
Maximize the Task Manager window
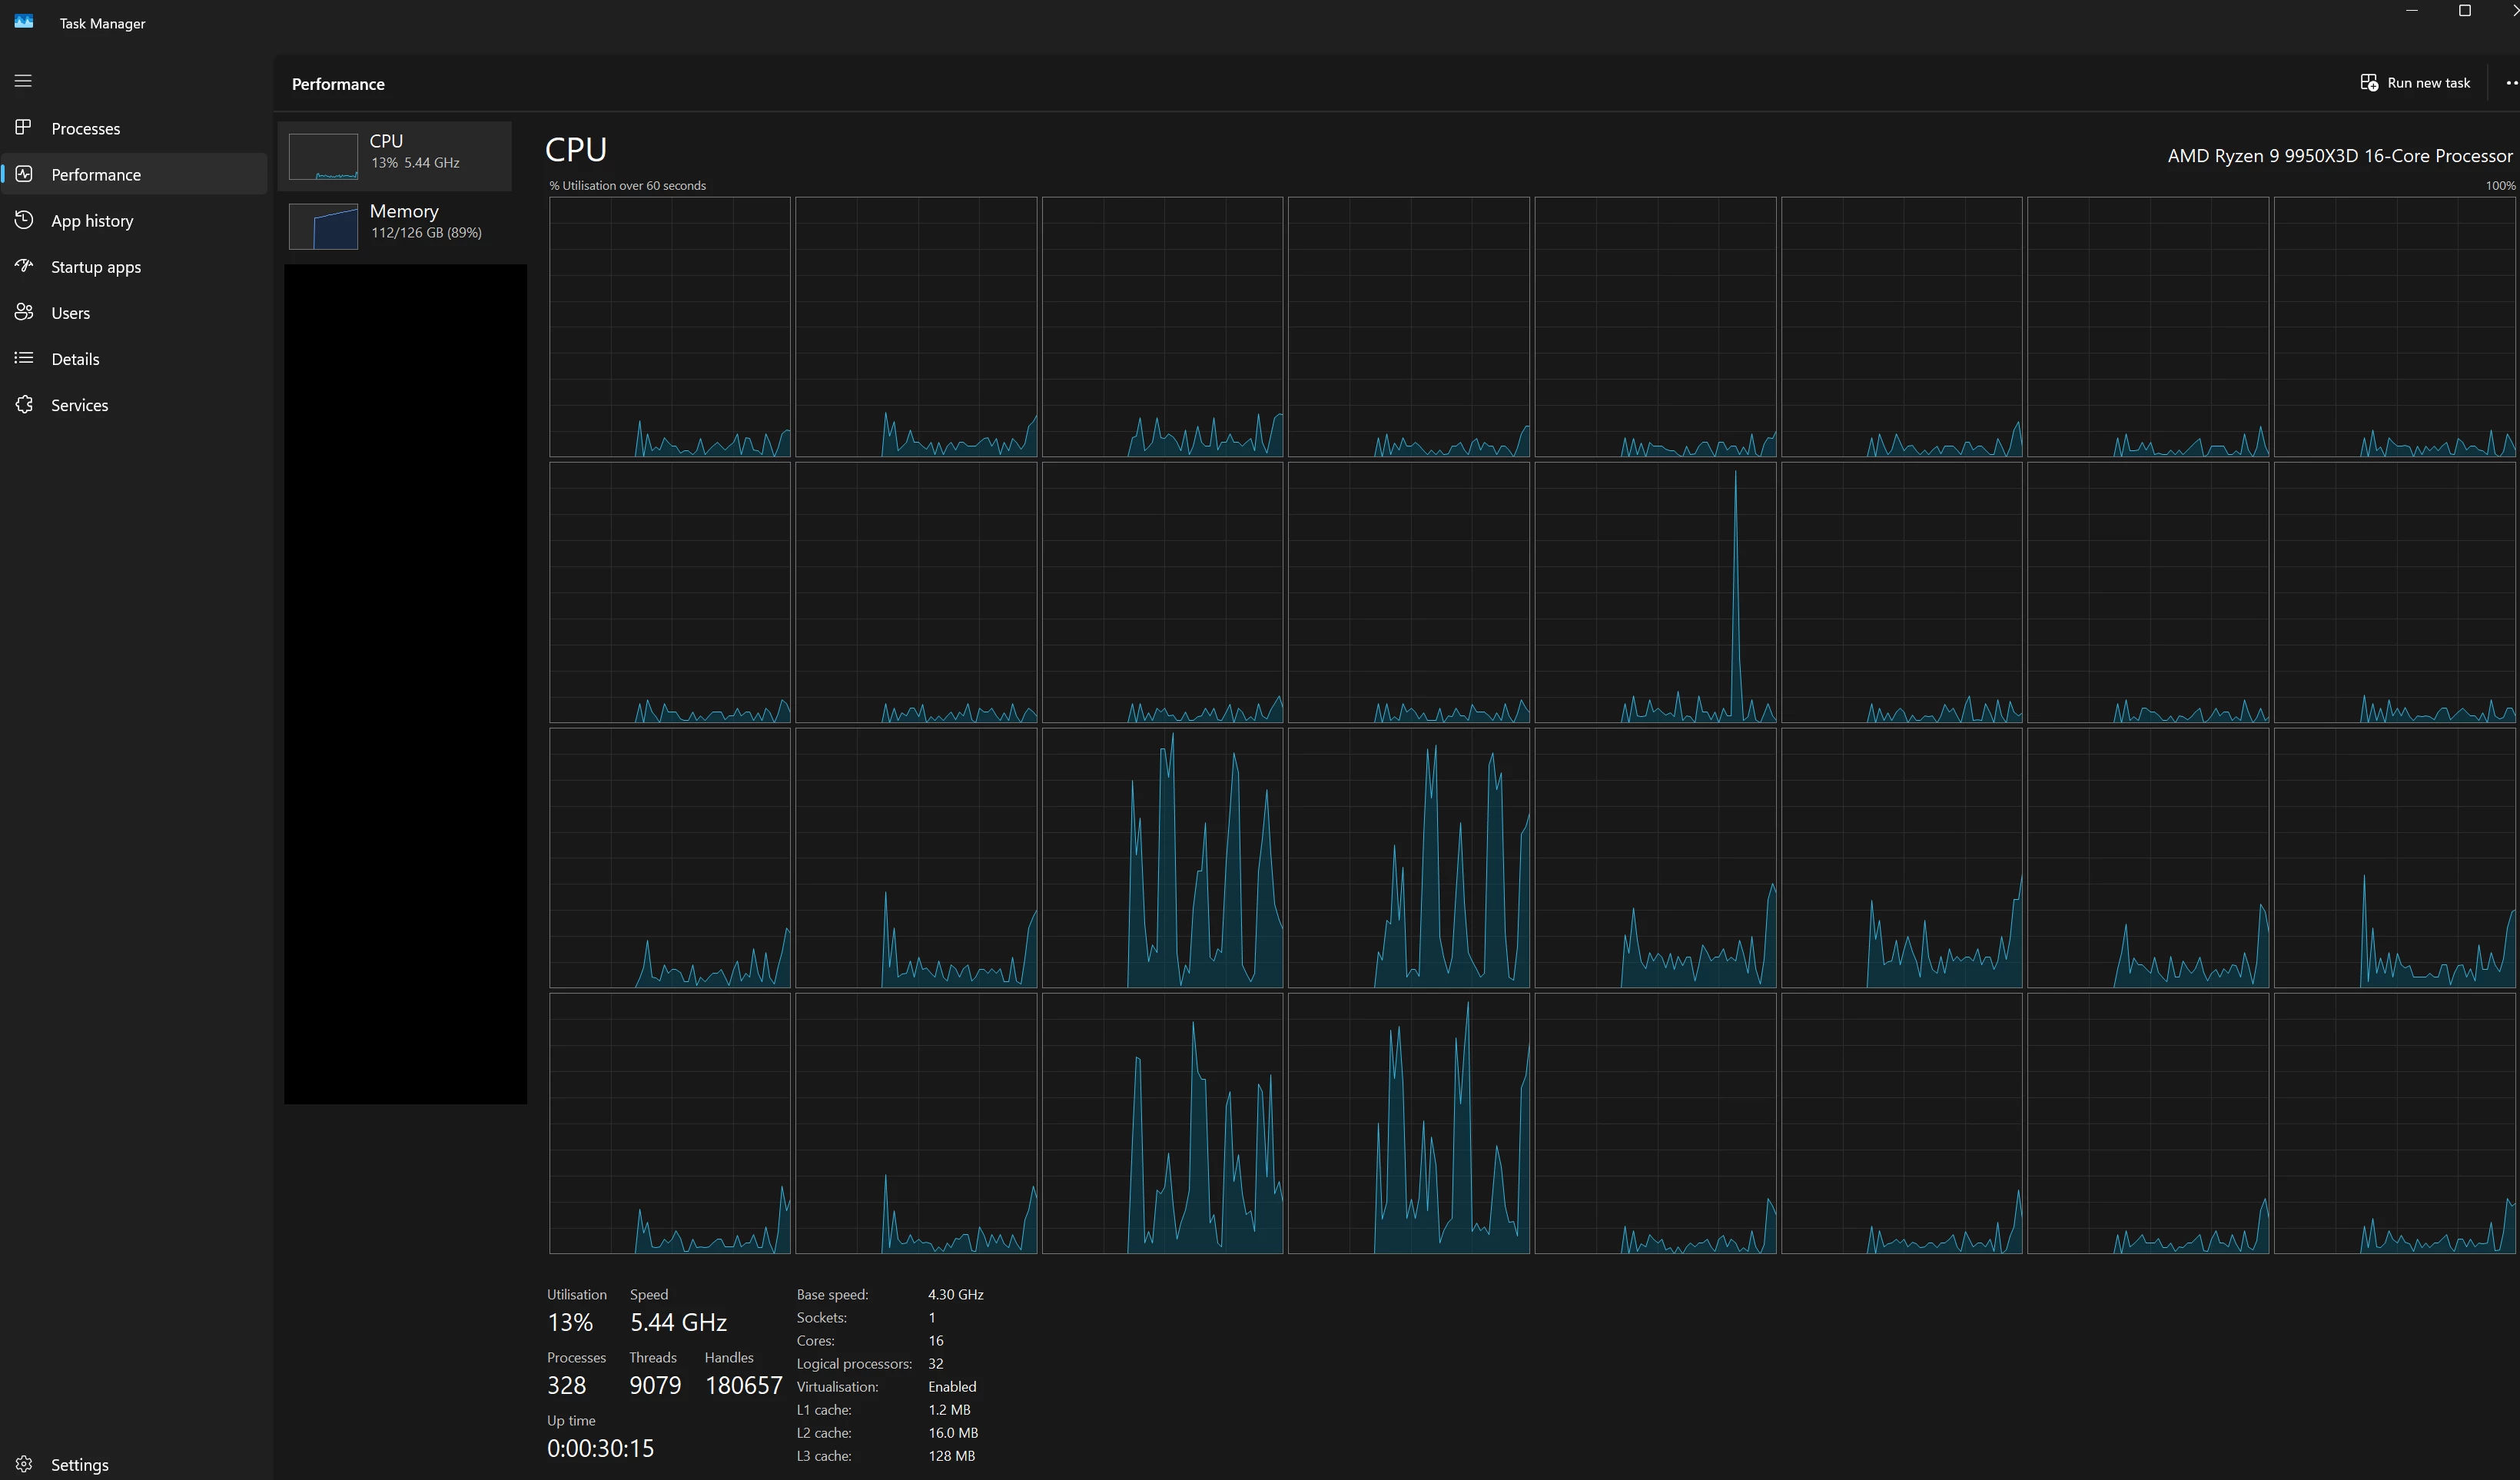(2464, 11)
